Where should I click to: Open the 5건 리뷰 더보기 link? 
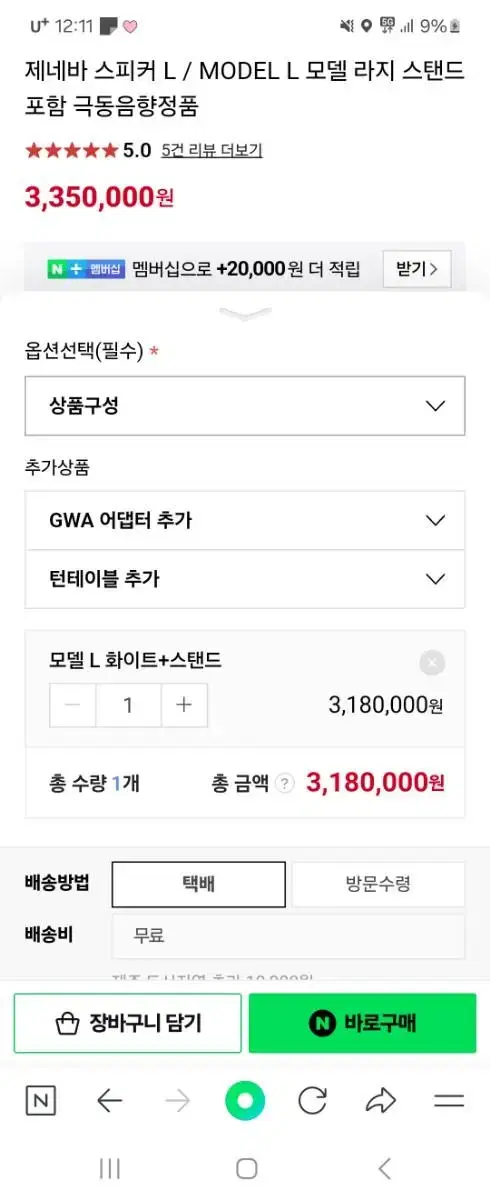(x=212, y=151)
